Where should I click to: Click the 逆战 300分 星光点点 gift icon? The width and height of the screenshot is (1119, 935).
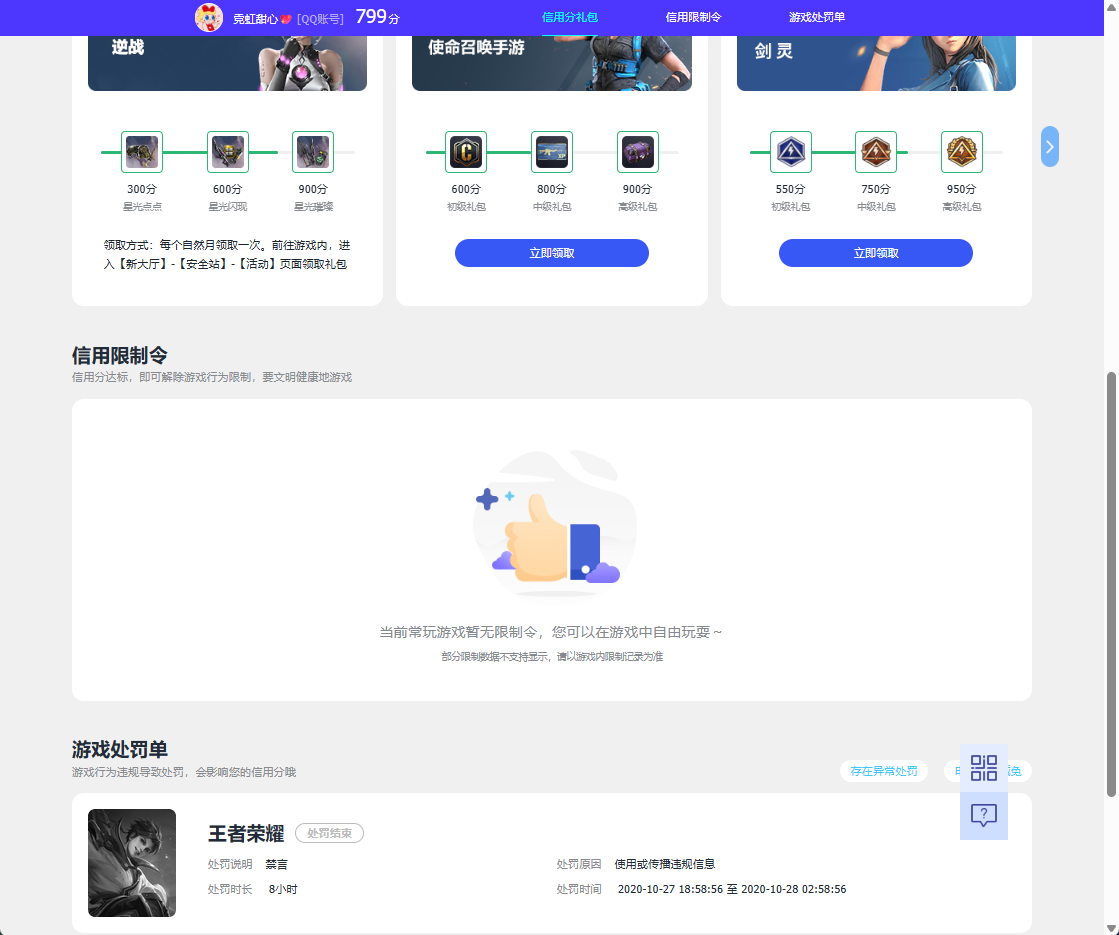[142, 152]
